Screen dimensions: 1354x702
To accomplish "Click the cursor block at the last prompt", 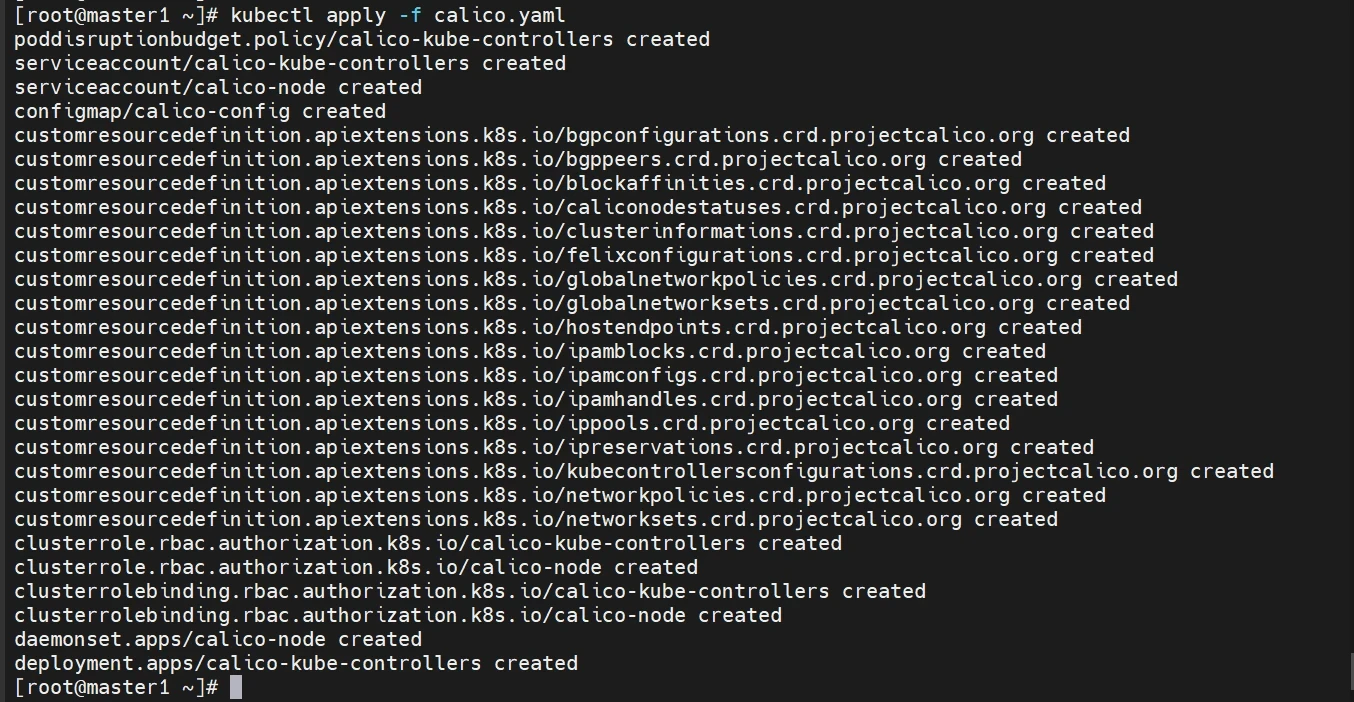I will point(236,687).
